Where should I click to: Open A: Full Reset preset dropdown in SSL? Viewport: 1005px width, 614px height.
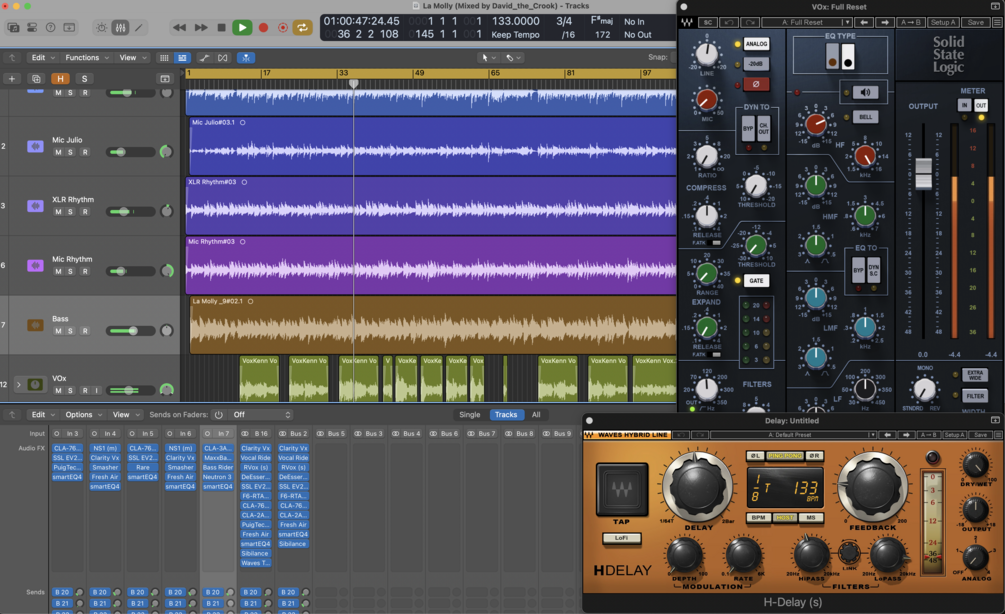pos(806,22)
